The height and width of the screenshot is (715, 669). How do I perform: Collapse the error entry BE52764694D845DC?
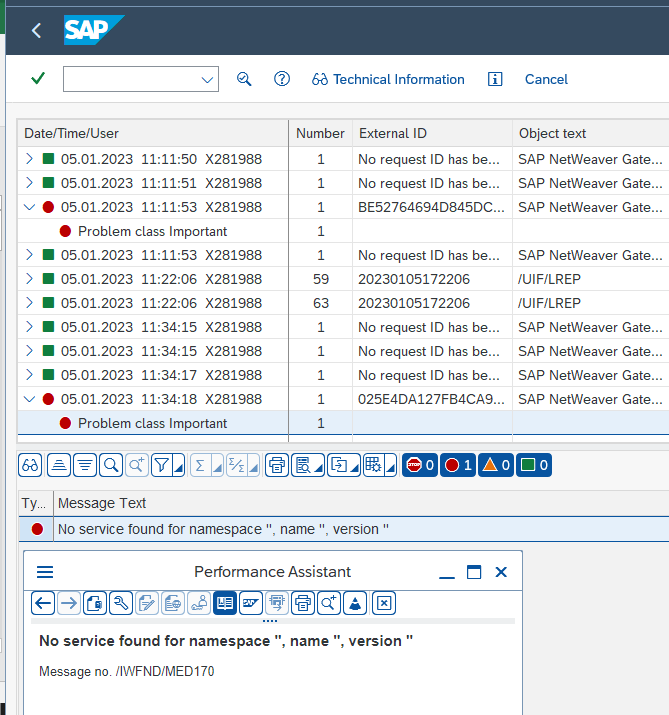(x=30, y=207)
